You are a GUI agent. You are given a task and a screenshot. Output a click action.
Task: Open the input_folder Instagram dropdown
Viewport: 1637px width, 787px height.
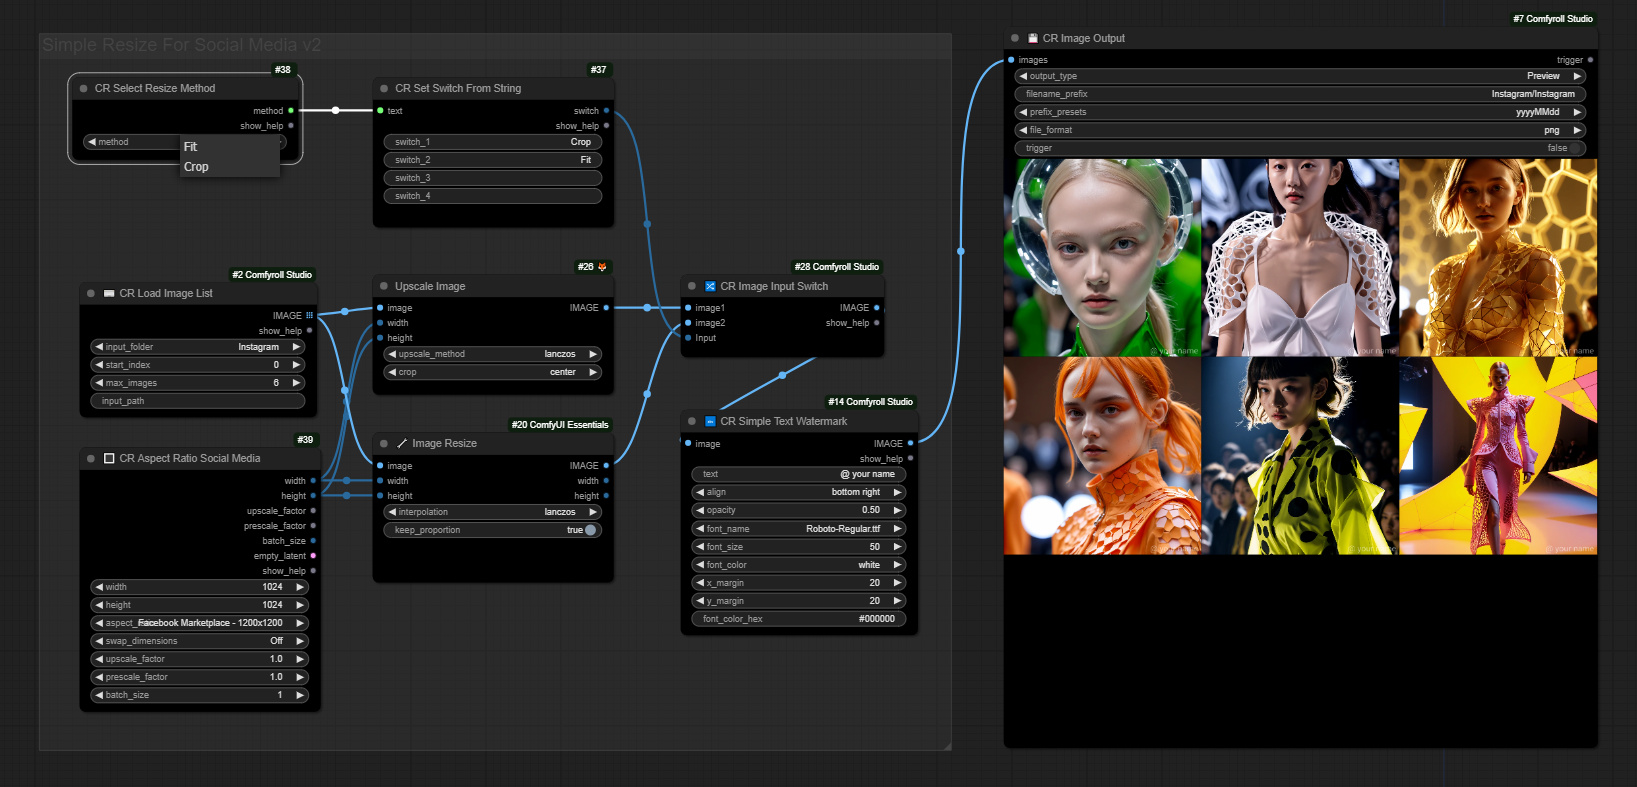[197, 347]
